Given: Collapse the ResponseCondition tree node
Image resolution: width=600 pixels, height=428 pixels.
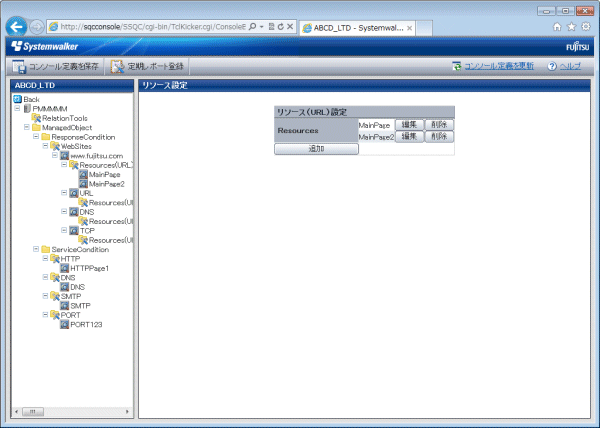Looking at the screenshot, I should point(36,136).
